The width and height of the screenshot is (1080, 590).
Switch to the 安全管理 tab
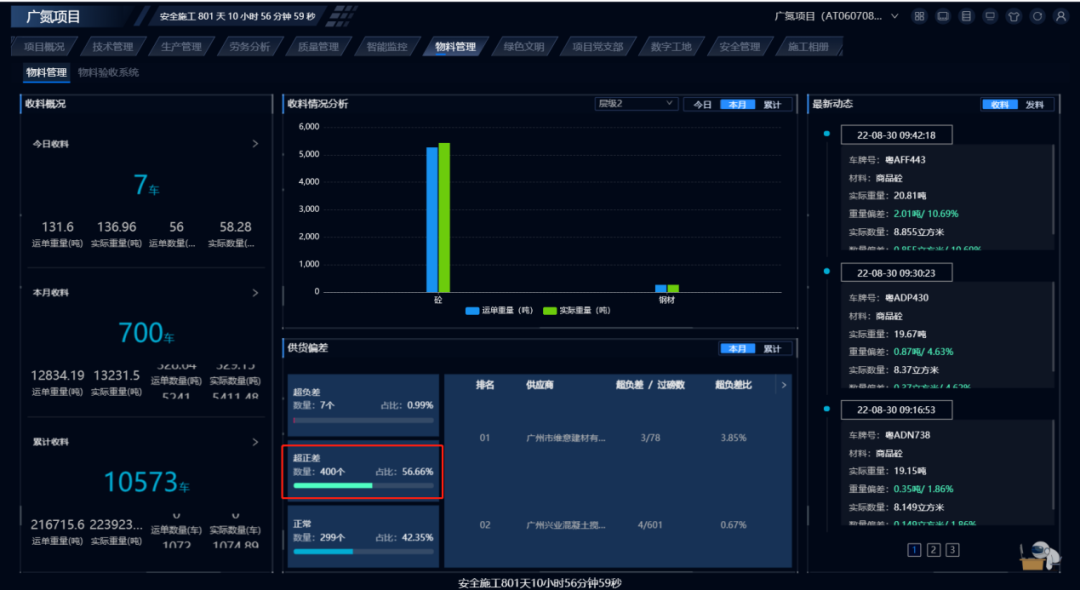tap(739, 47)
